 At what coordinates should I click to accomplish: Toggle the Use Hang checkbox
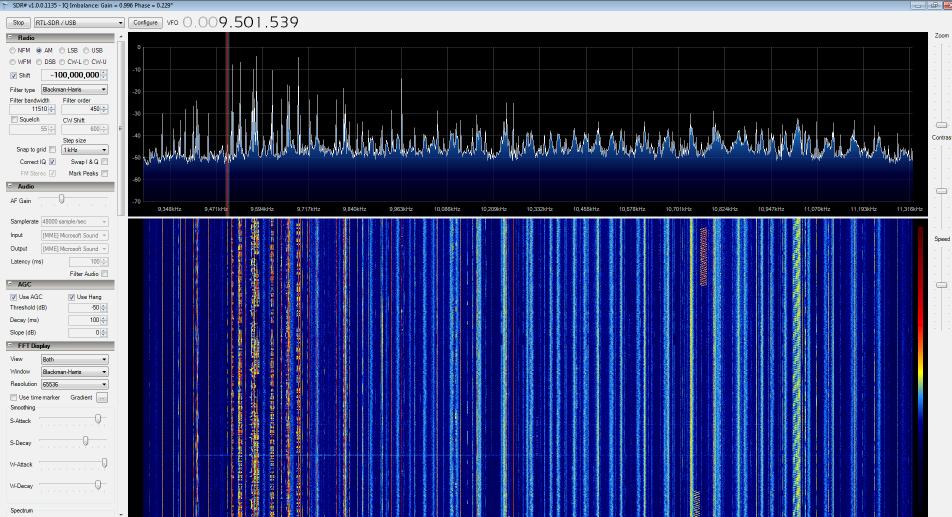[71, 297]
